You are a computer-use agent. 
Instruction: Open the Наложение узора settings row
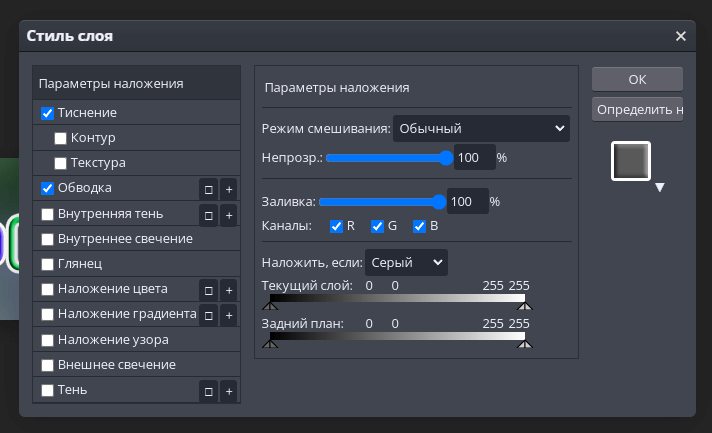(137, 340)
